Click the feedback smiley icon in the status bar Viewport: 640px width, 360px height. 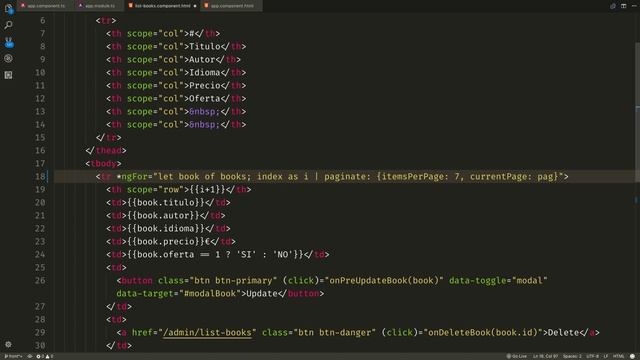tap(632, 356)
